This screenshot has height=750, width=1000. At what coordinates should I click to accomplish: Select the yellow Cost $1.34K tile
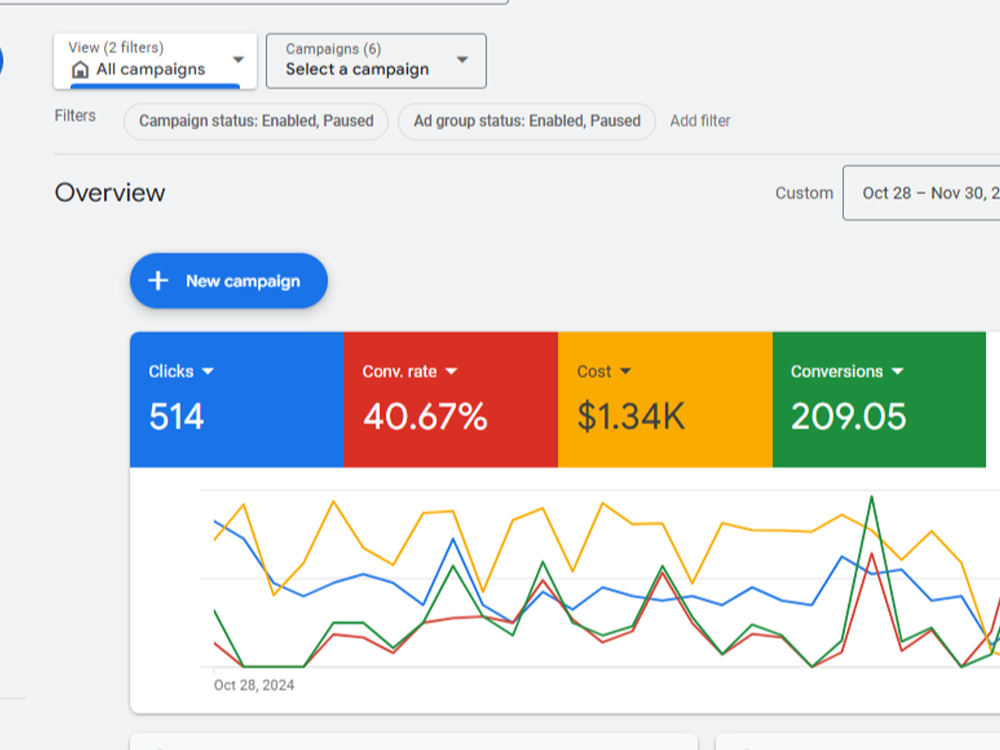click(665, 399)
